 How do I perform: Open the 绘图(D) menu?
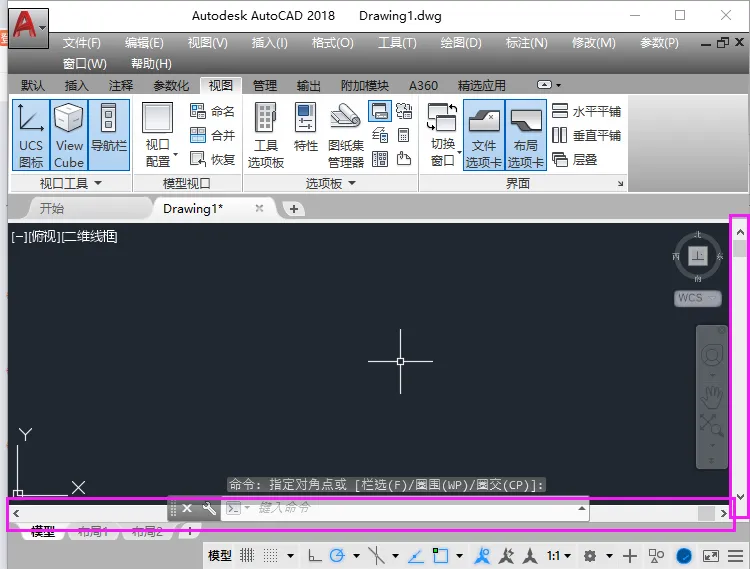pyautogui.click(x=461, y=43)
